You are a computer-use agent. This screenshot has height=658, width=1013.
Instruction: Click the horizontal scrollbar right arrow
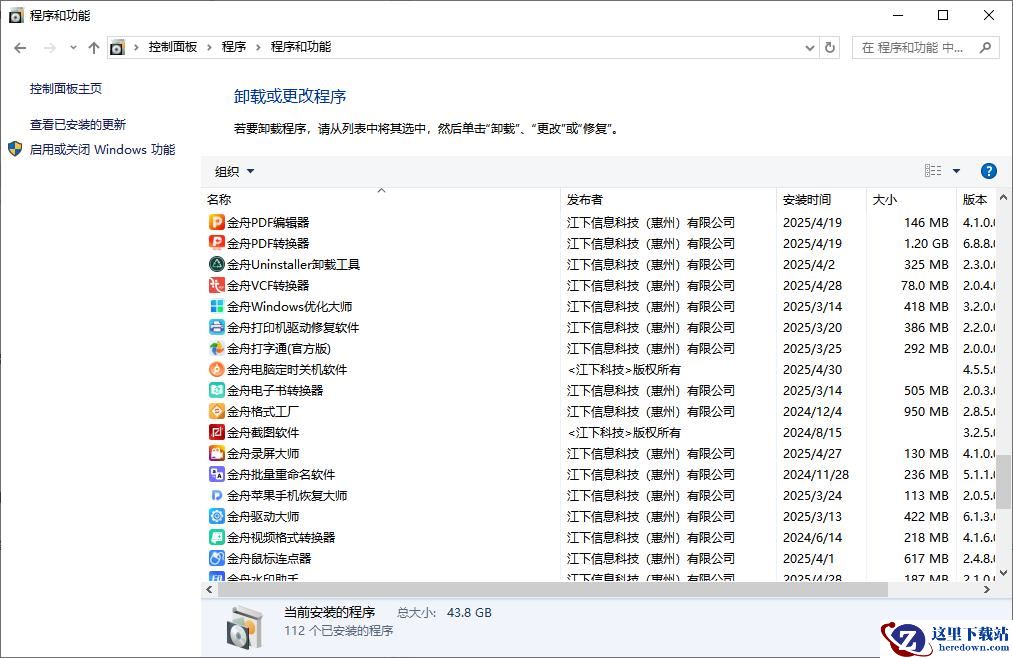[987, 590]
